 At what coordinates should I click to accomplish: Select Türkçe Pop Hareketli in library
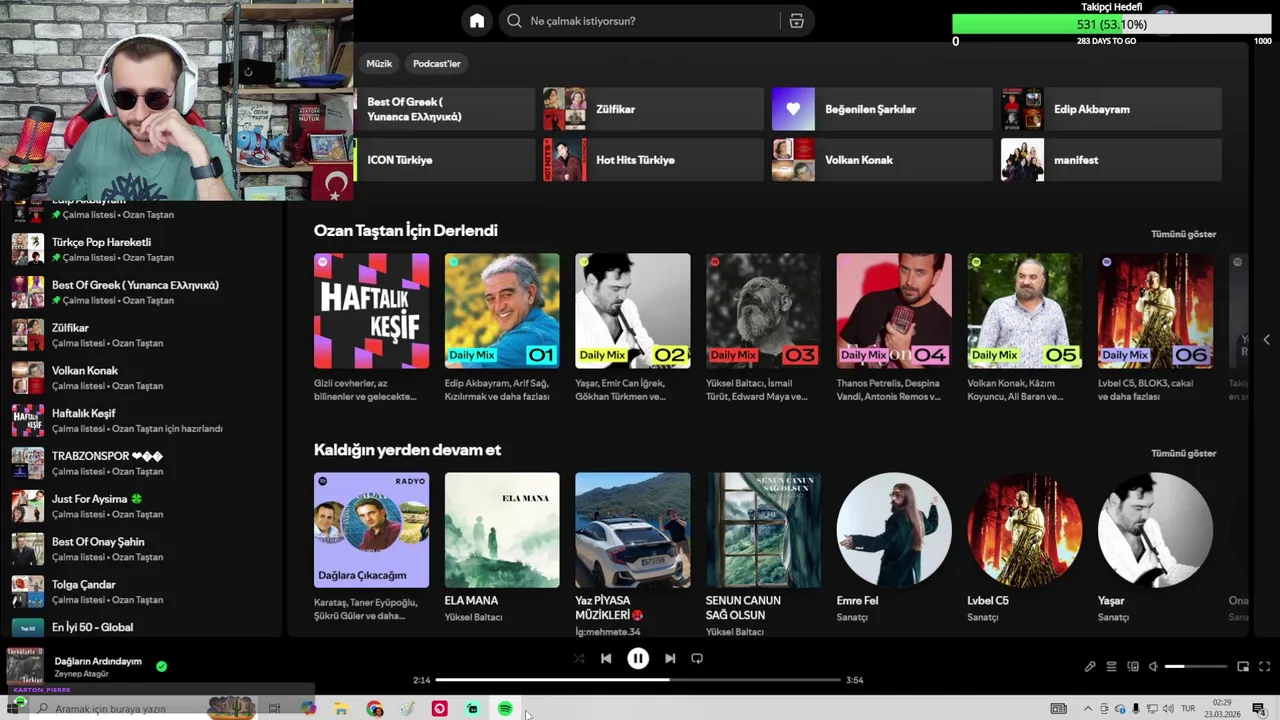[142, 249]
